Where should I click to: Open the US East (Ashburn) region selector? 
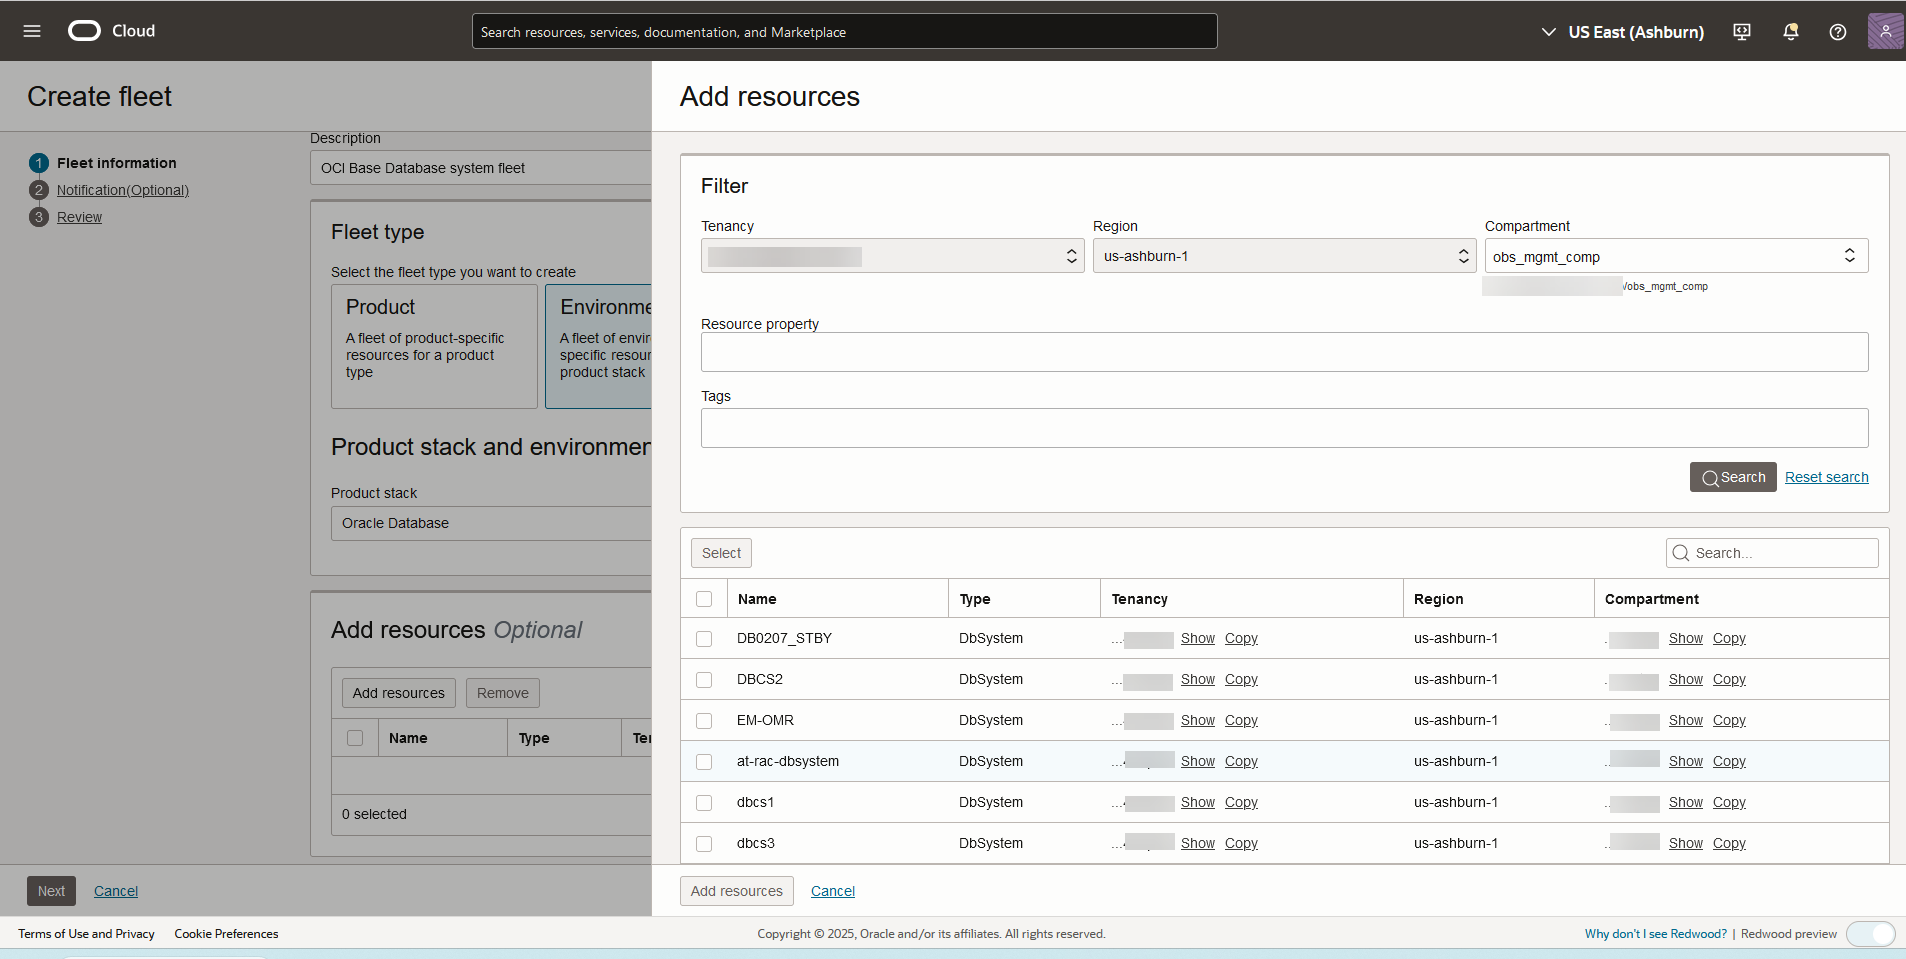[x=1620, y=31]
